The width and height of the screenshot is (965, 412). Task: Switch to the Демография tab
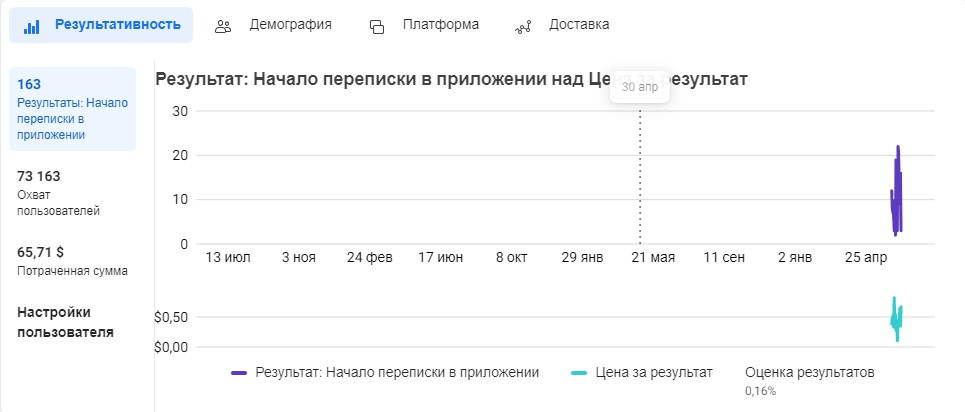click(290, 24)
